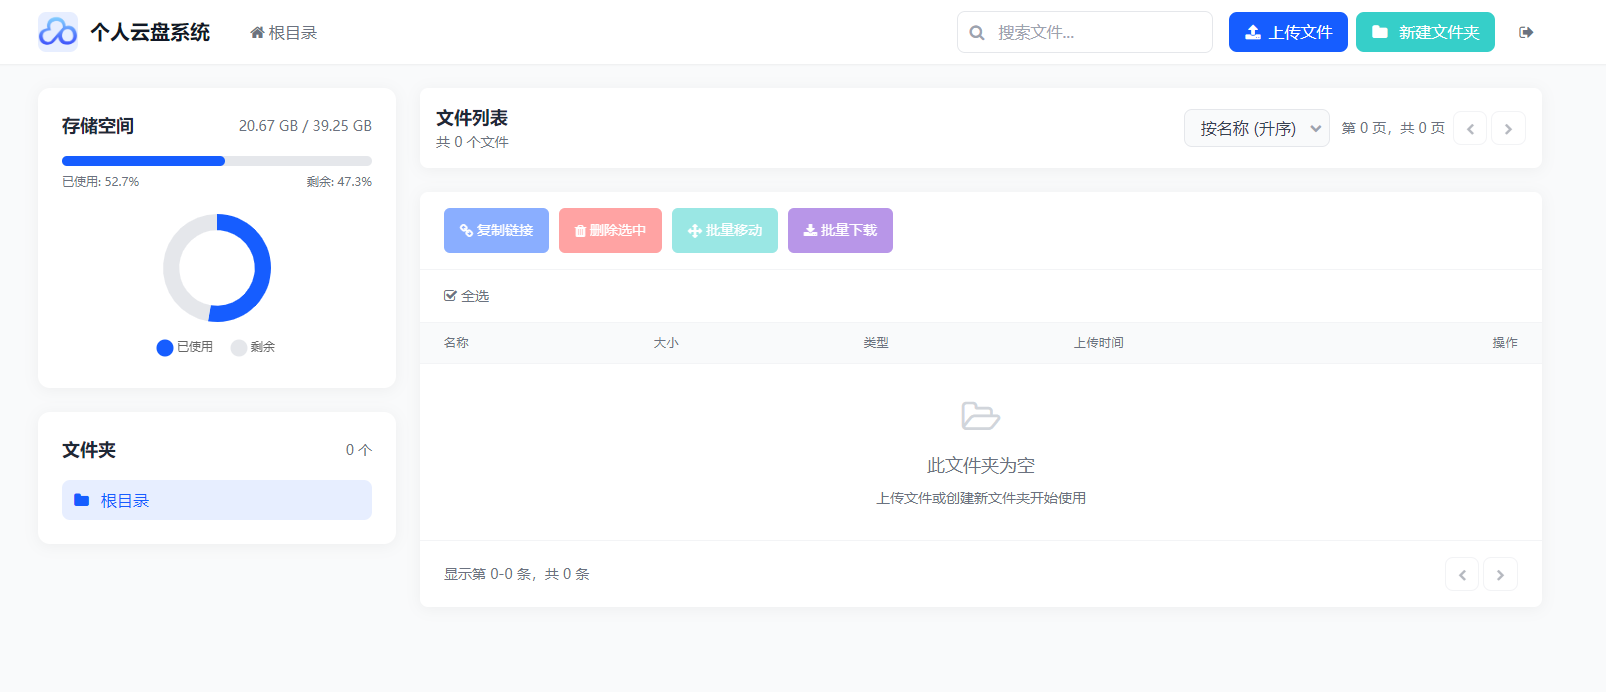The width and height of the screenshot is (1606, 692).
Task: Click the 共 0 个文件 text
Action: click(472, 142)
